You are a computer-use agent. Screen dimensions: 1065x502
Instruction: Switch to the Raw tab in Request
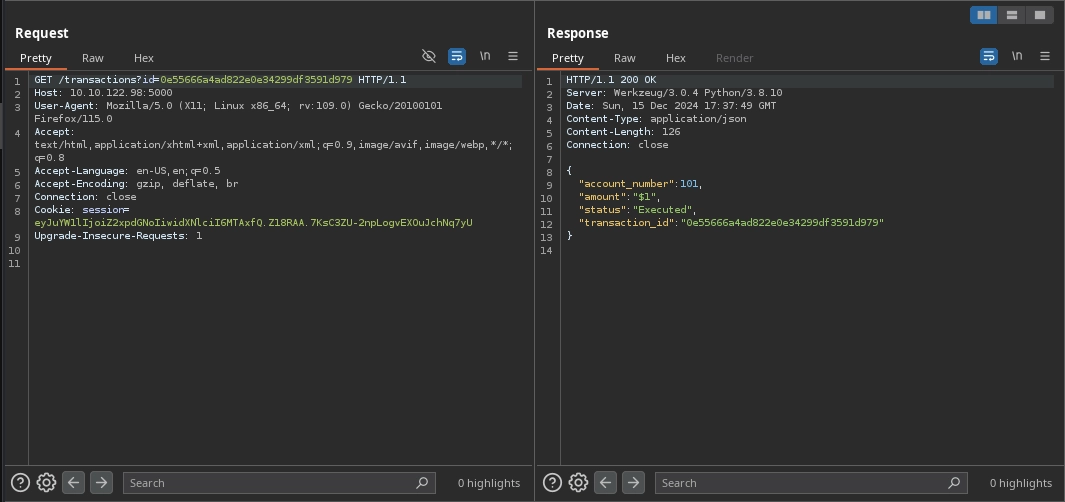(93, 58)
